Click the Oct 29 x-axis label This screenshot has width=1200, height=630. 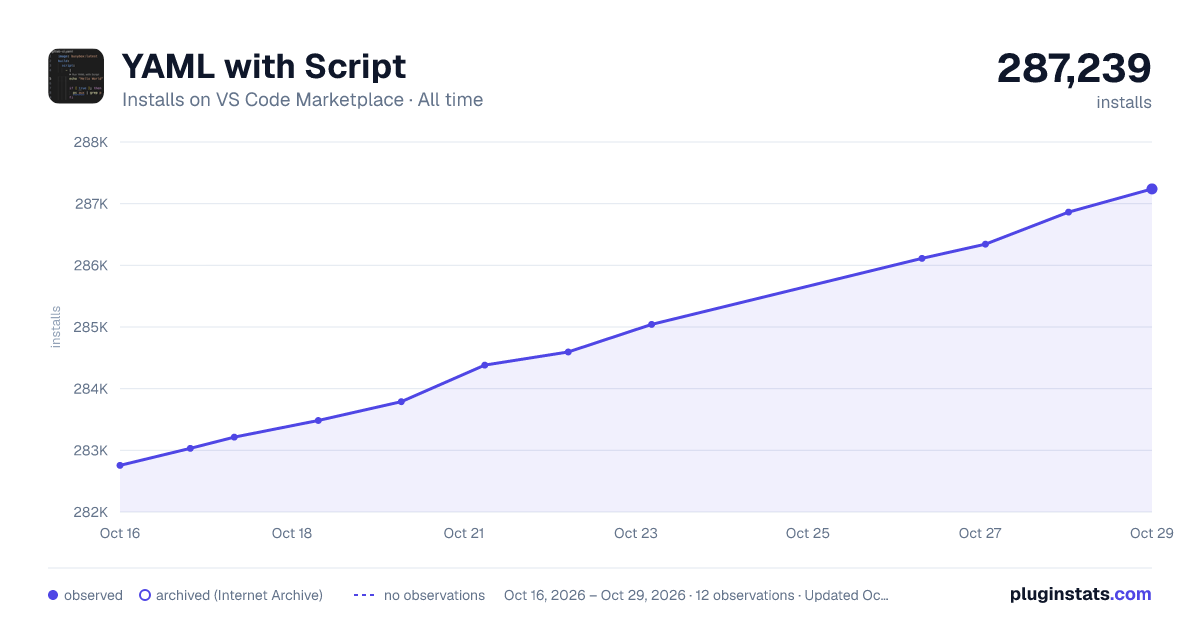pyautogui.click(x=1151, y=533)
